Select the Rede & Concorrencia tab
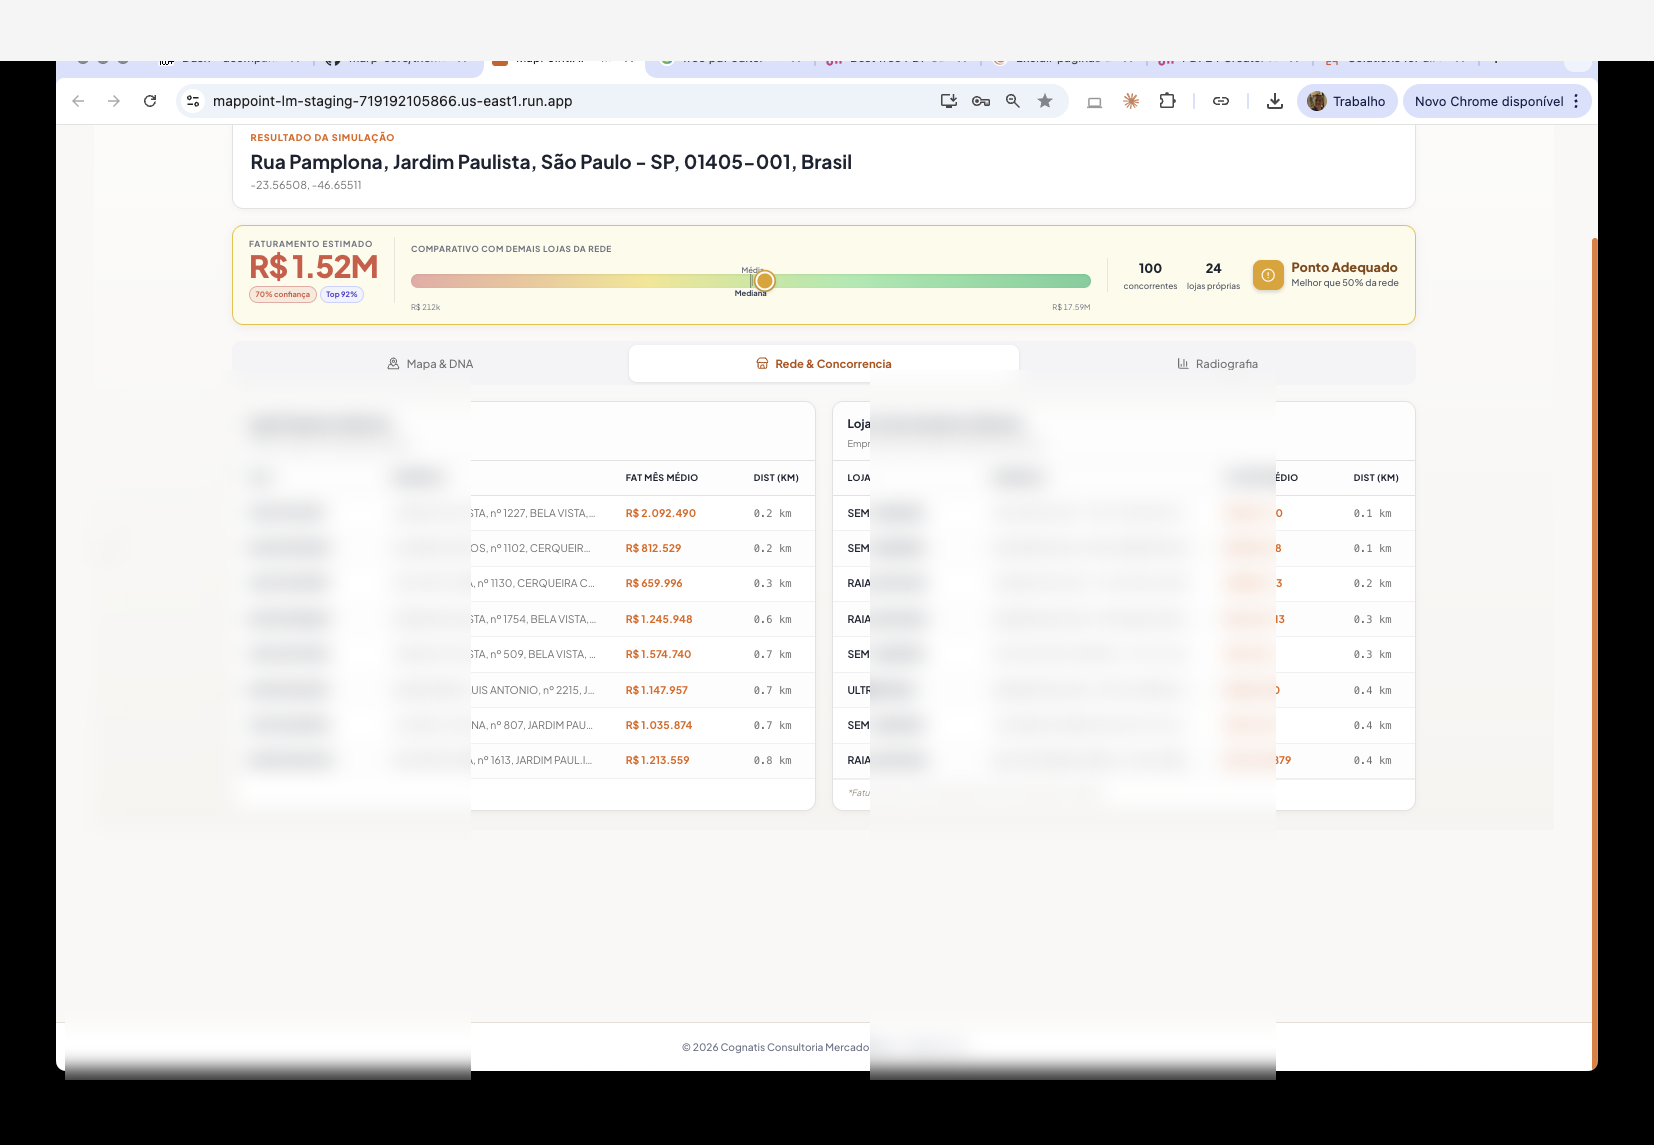1654x1145 pixels. 824,364
